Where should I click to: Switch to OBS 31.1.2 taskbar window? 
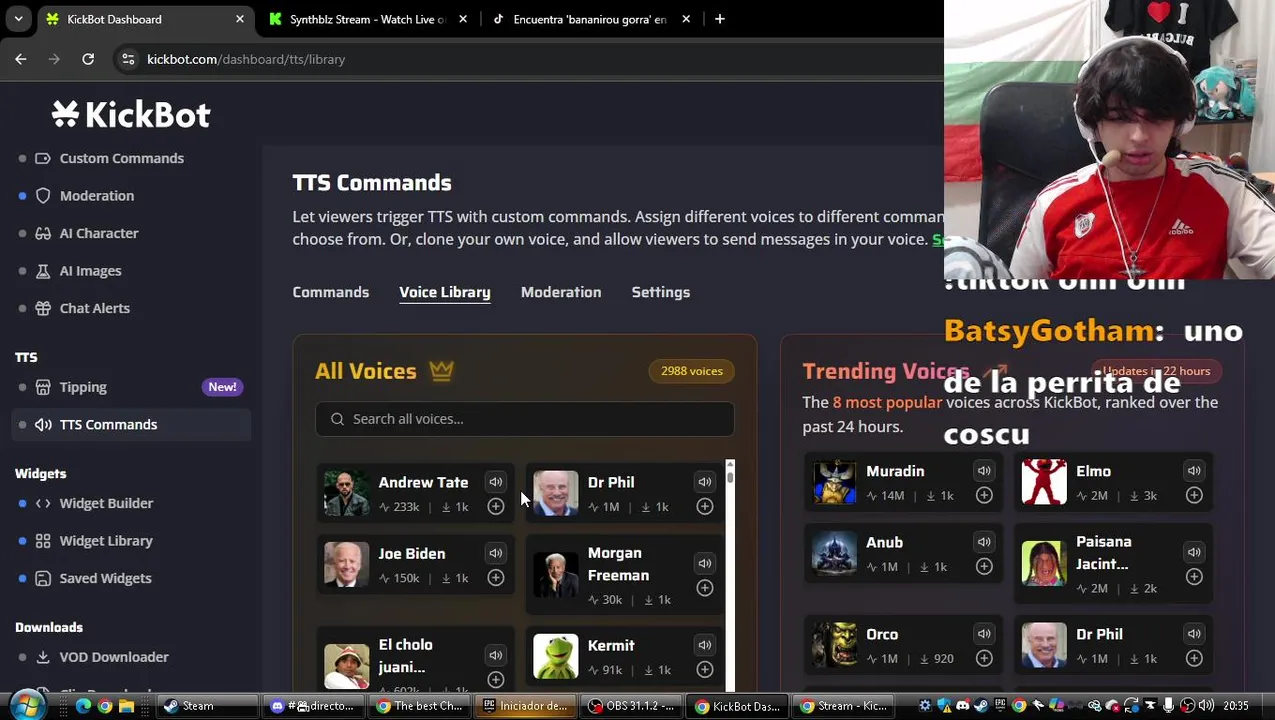coord(631,706)
